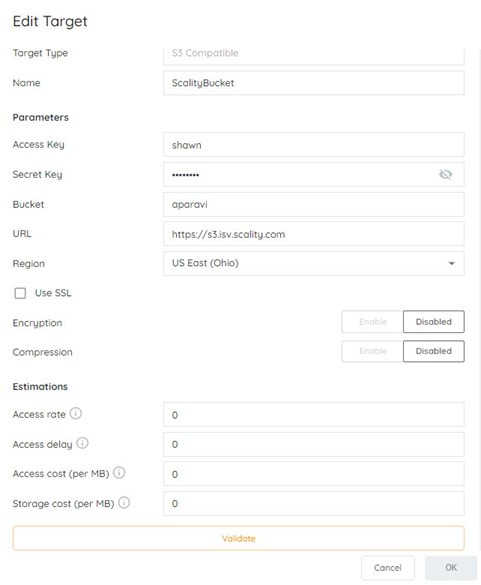Set Compression to Disabled
Screen dimensions: 481x585
coord(434,351)
